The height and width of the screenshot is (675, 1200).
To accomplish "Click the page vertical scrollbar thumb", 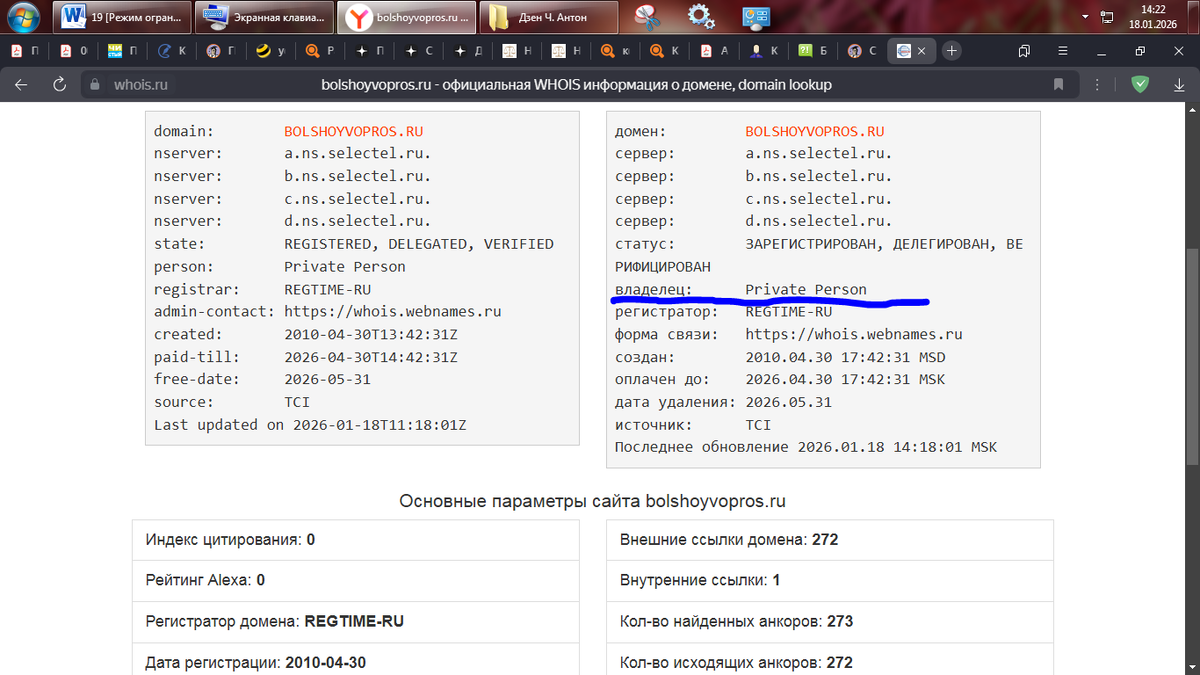I will pyautogui.click(x=1190, y=355).
